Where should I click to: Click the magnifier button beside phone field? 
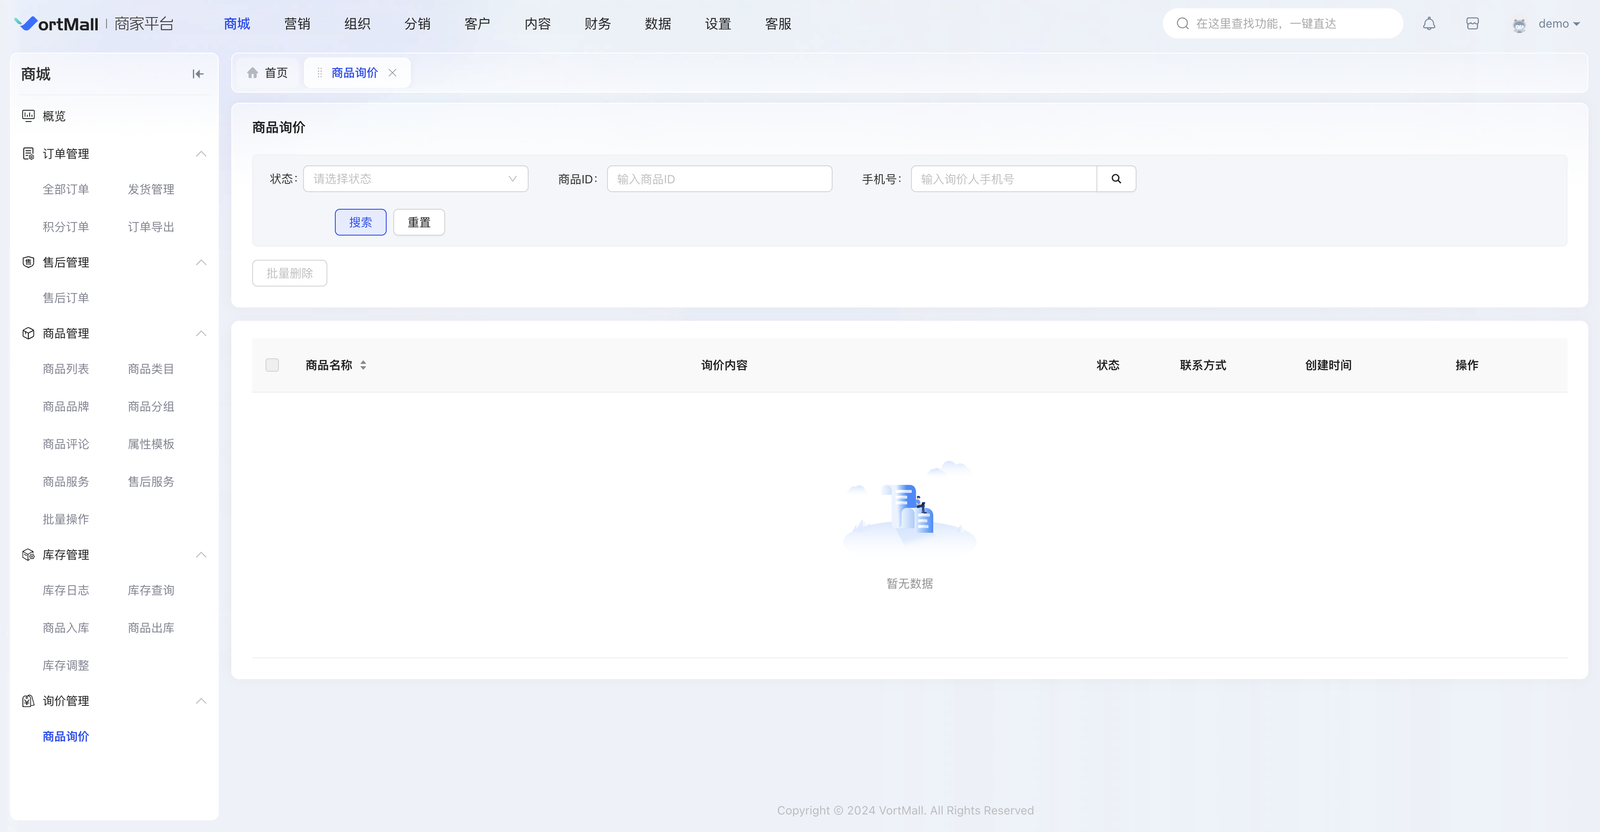tap(1116, 179)
